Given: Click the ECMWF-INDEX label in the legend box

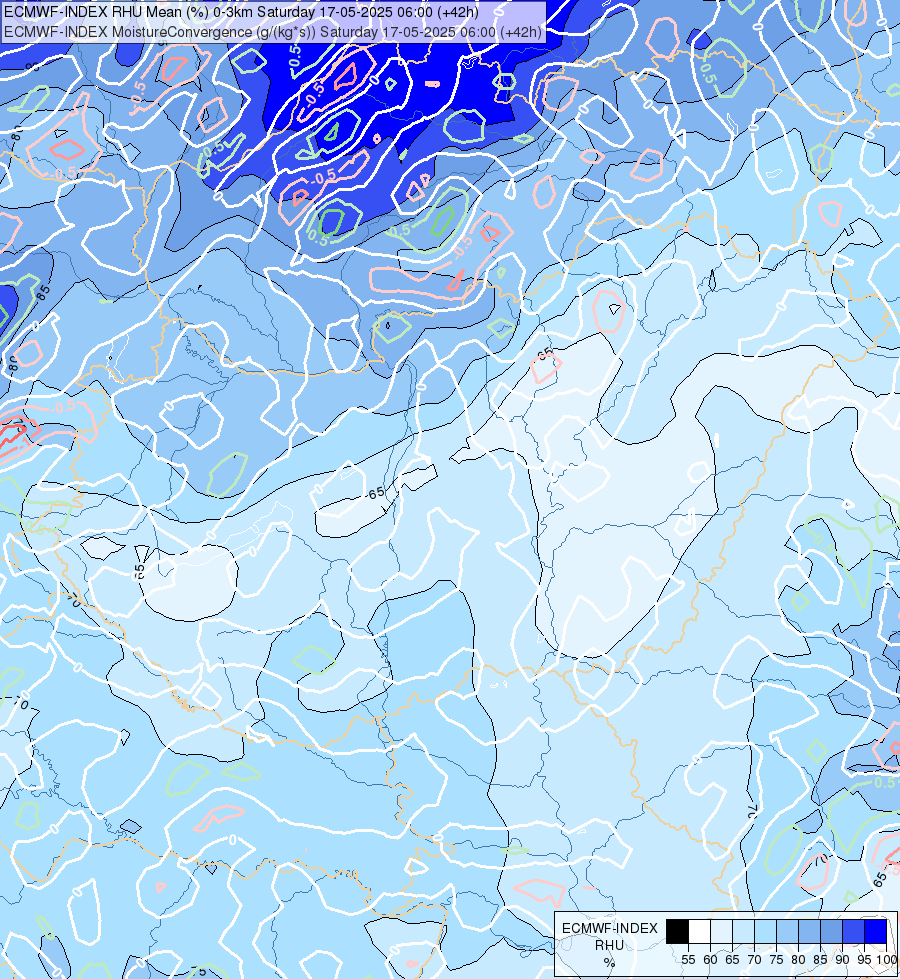Looking at the screenshot, I should 610,928.
